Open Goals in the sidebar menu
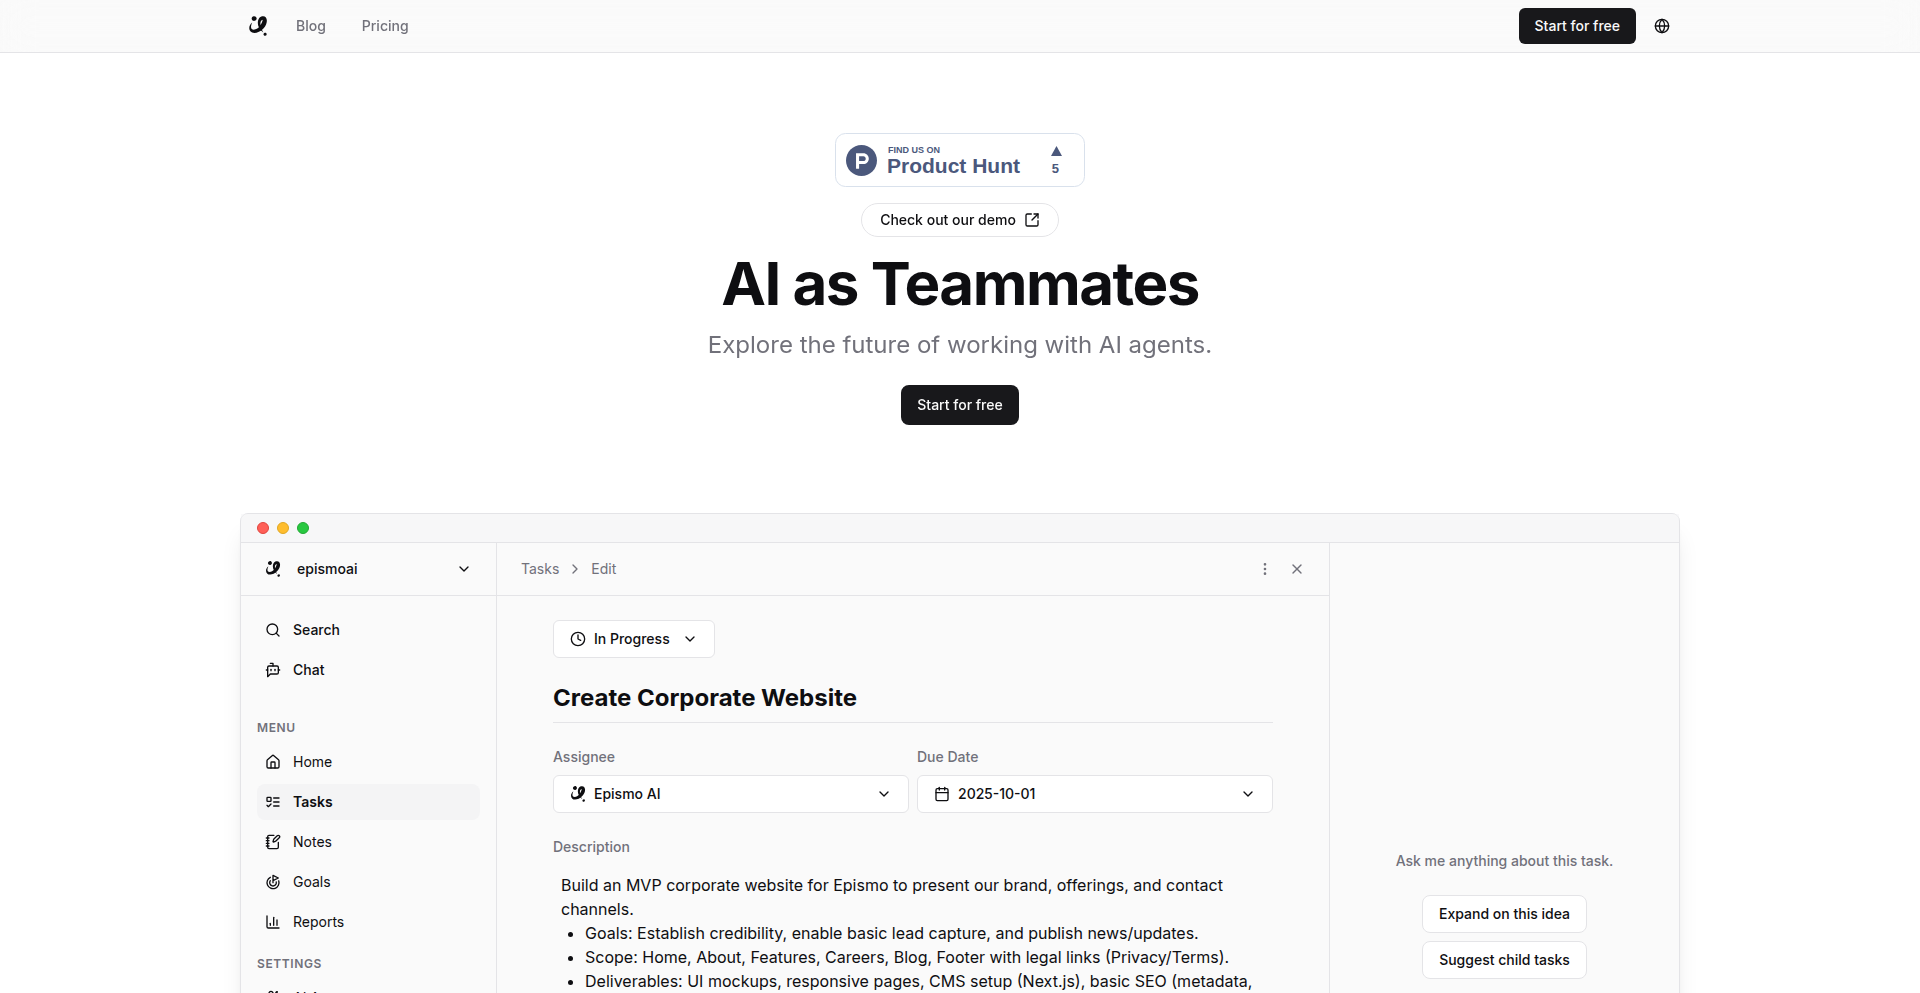Image resolution: width=1920 pixels, height=993 pixels. pos(368,882)
